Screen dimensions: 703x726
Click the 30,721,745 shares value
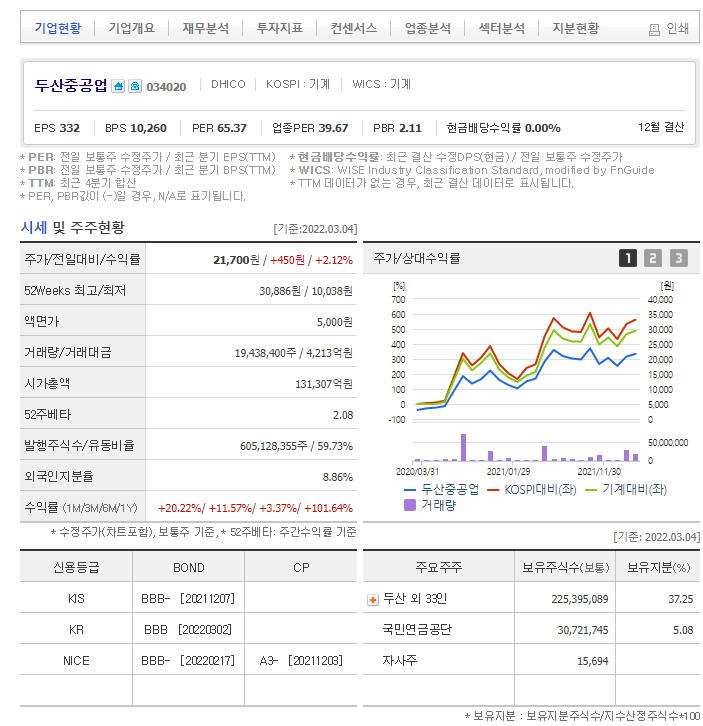point(583,630)
